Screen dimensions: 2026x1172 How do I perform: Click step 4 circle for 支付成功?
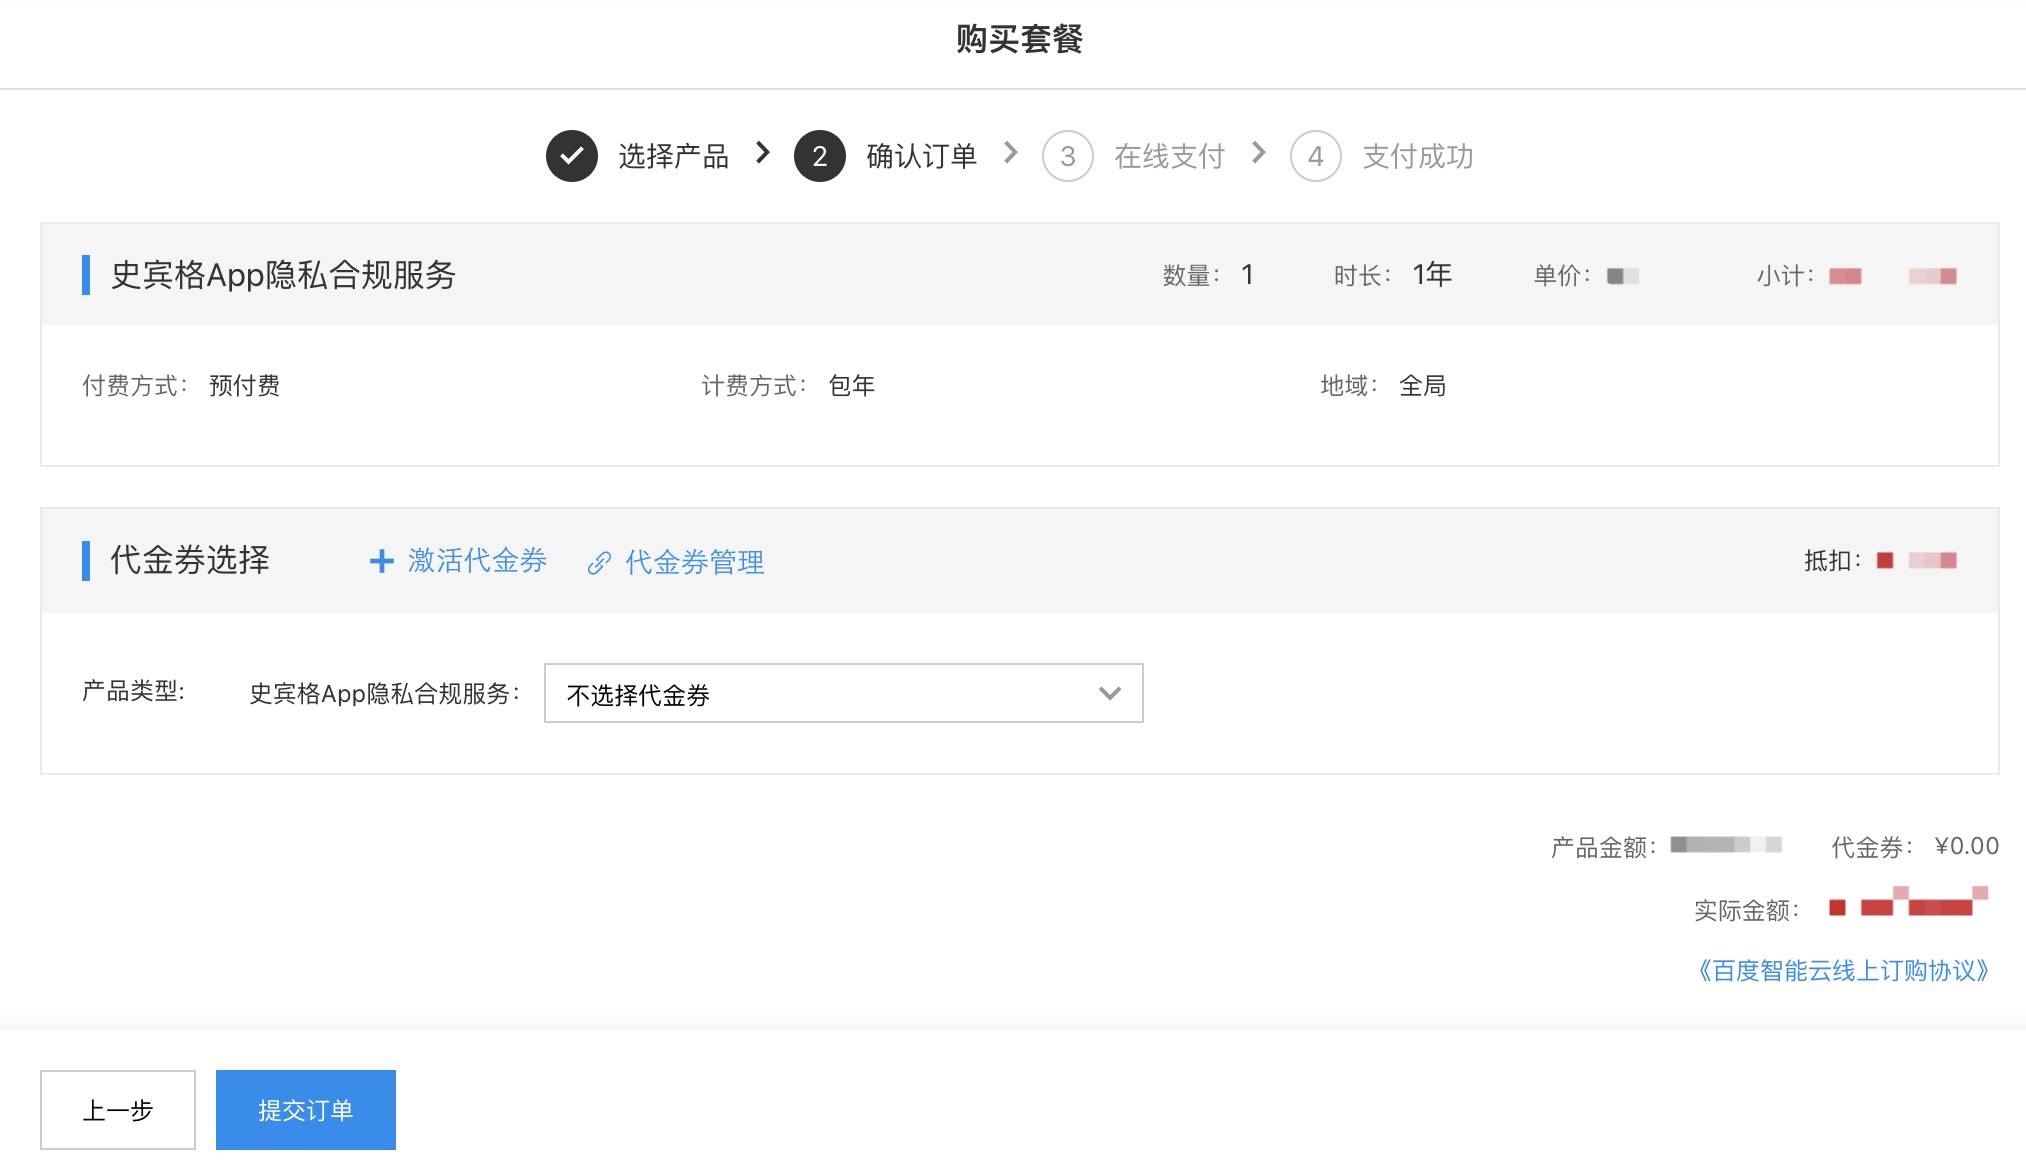(x=1316, y=156)
